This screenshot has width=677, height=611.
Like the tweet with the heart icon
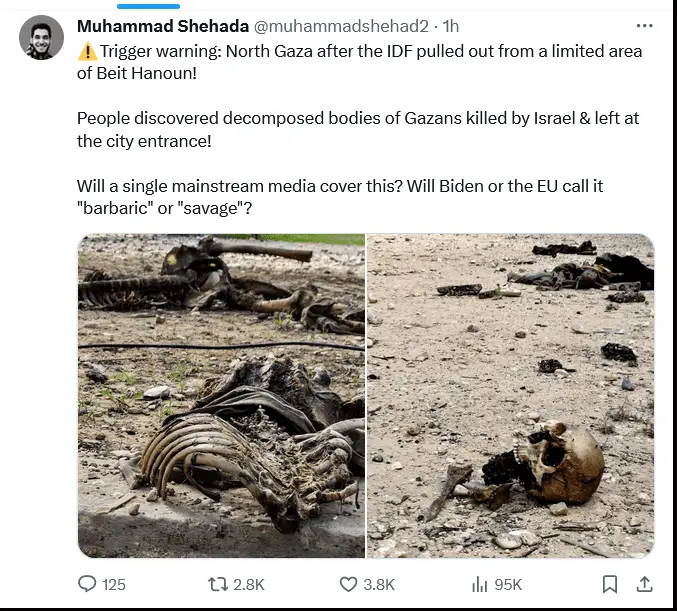348,584
